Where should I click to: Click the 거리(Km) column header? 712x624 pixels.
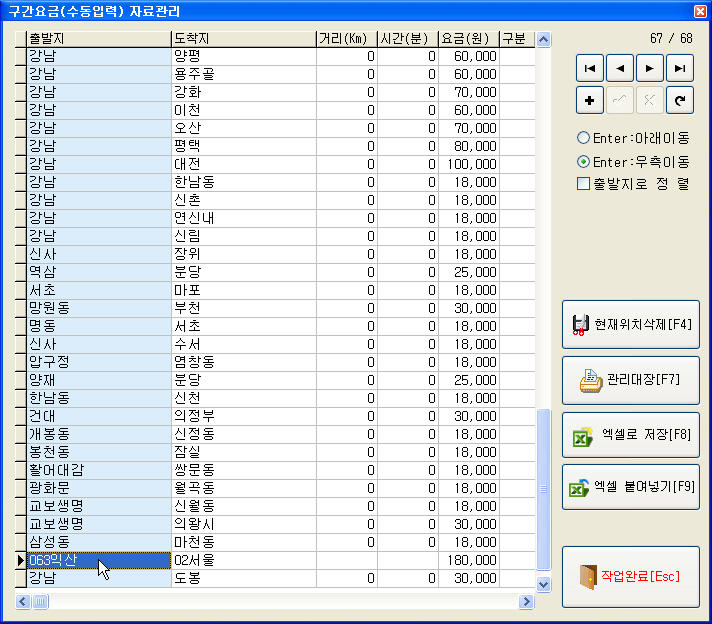(347, 39)
